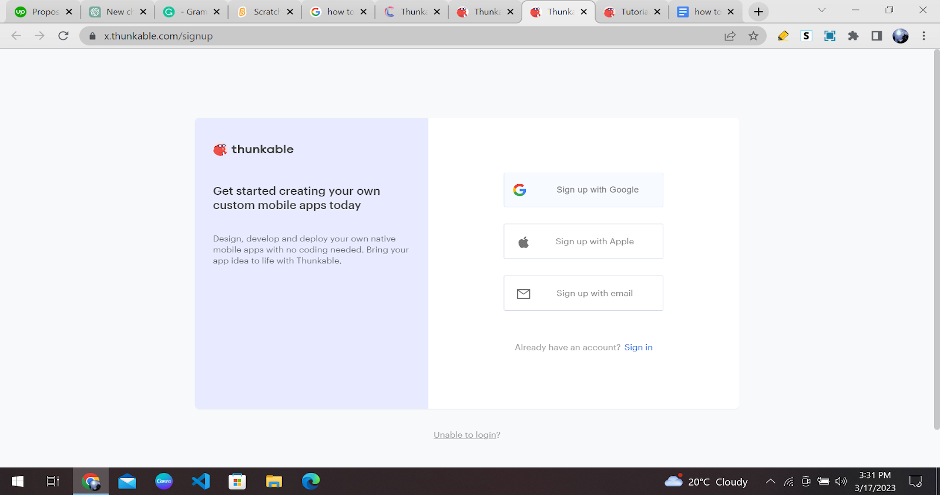Open Microsoft Store from the taskbar

(x=237, y=481)
